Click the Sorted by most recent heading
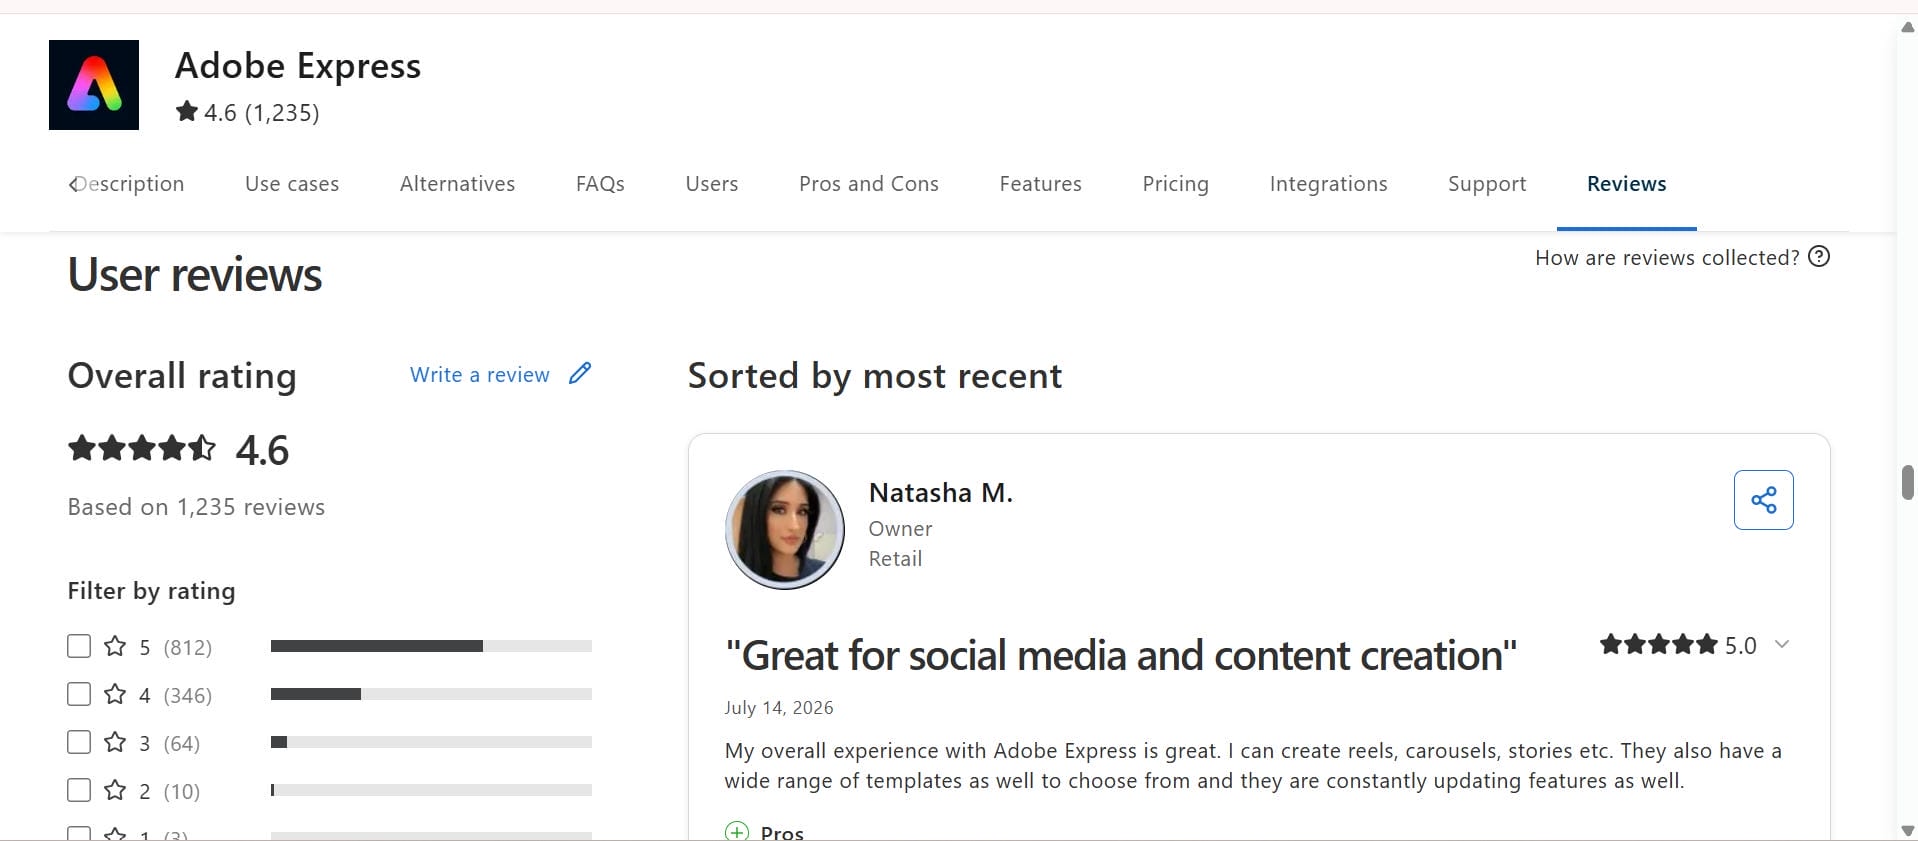 pos(875,376)
